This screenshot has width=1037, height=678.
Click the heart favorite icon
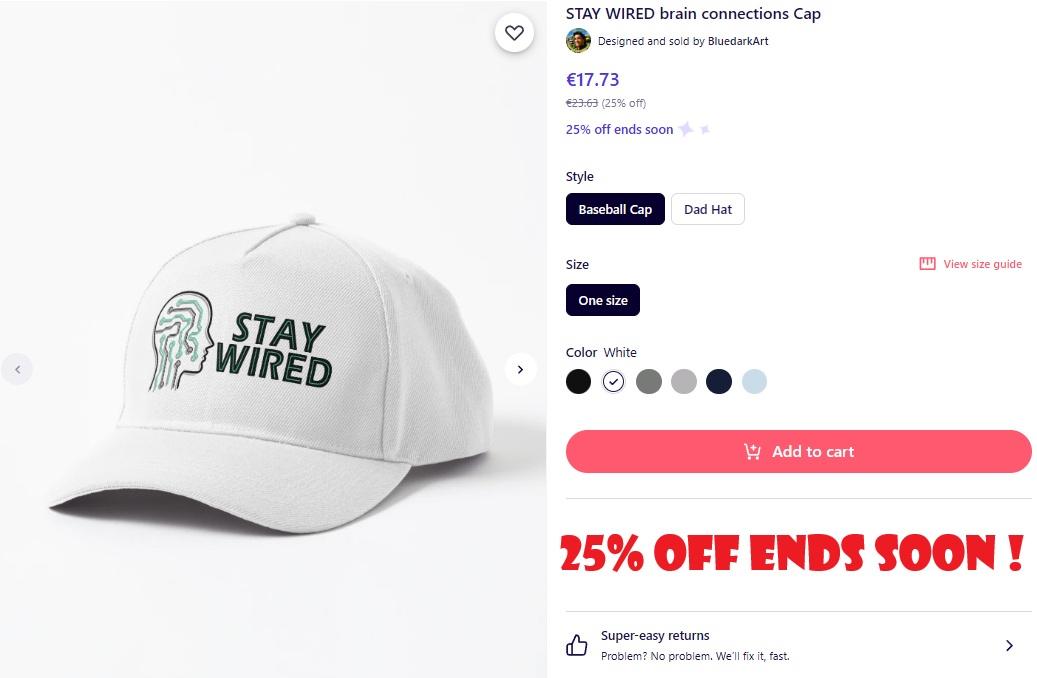click(x=514, y=33)
